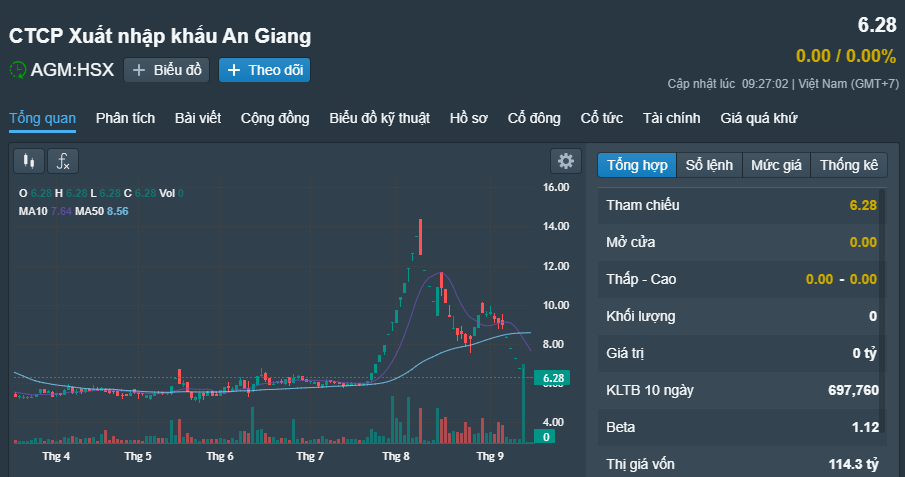905x477 pixels.
Task: Click the Thg 4 time axis label
Action: pyautogui.click(x=56, y=456)
